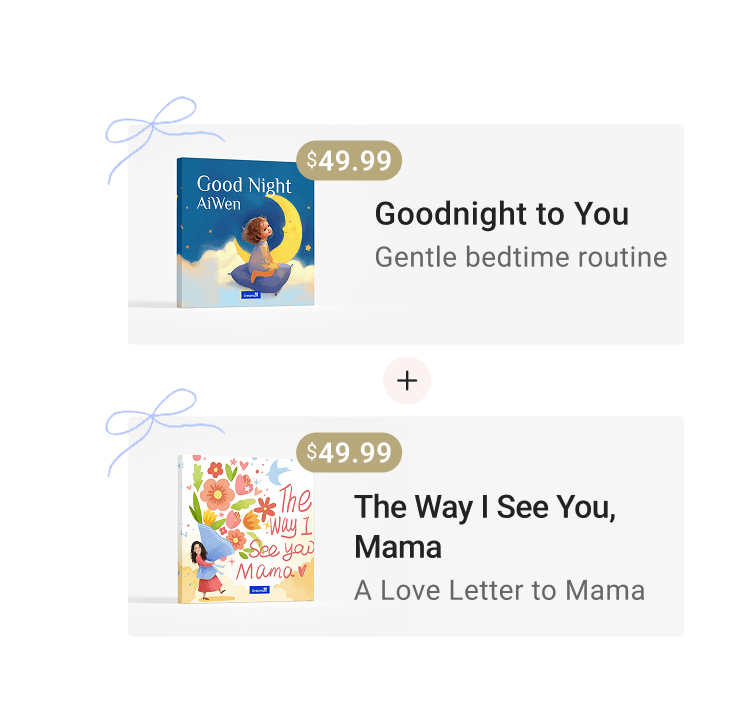Select the Goodnight to You title
Image resolution: width=751 pixels, height=709 pixels.
502,214
